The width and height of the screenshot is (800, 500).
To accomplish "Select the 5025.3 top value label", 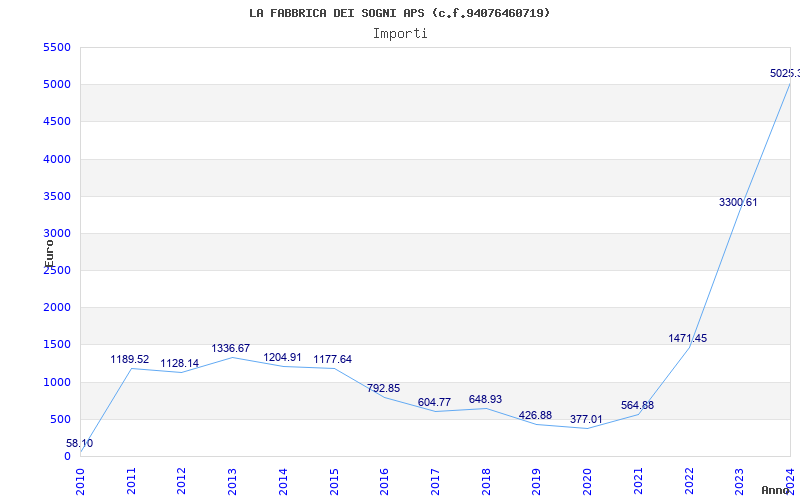I will tap(785, 73).
